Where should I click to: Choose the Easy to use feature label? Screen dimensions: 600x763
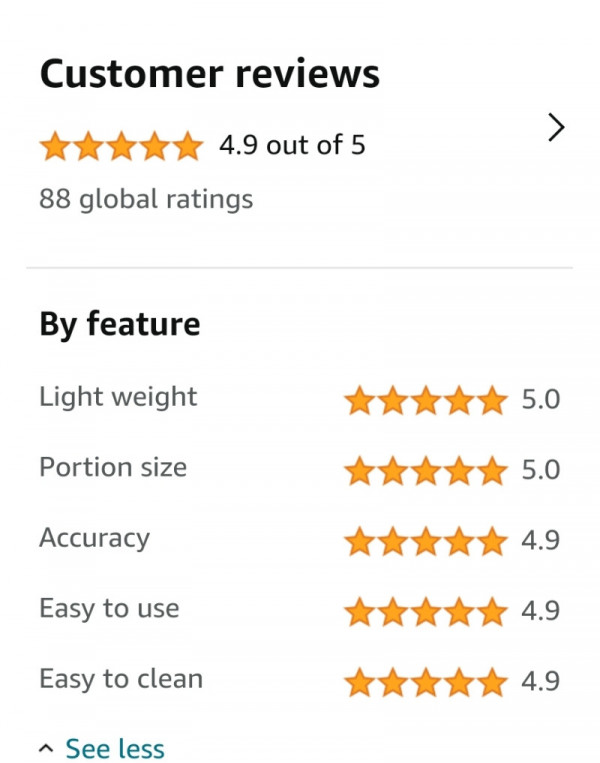(x=109, y=609)
